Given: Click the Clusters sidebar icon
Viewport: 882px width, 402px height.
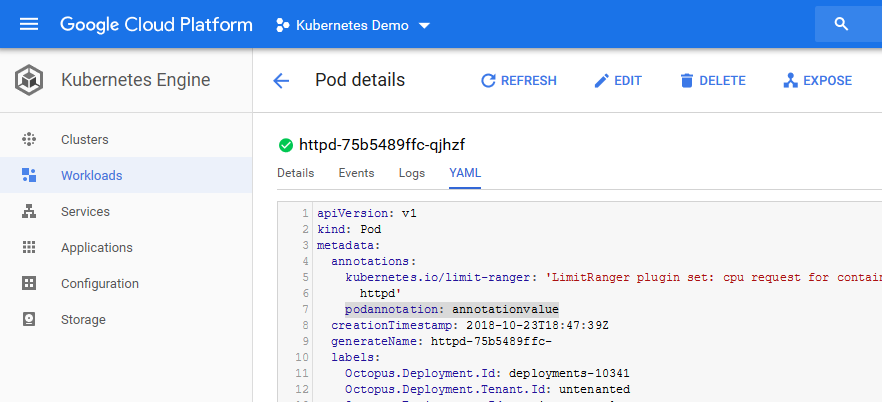Looking at the screenshot, I should click(29, 140).
